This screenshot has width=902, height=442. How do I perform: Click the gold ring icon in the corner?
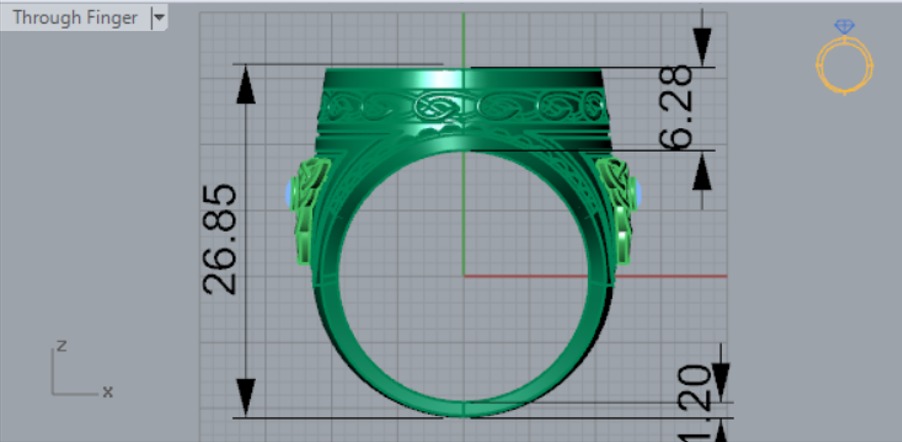844,57
